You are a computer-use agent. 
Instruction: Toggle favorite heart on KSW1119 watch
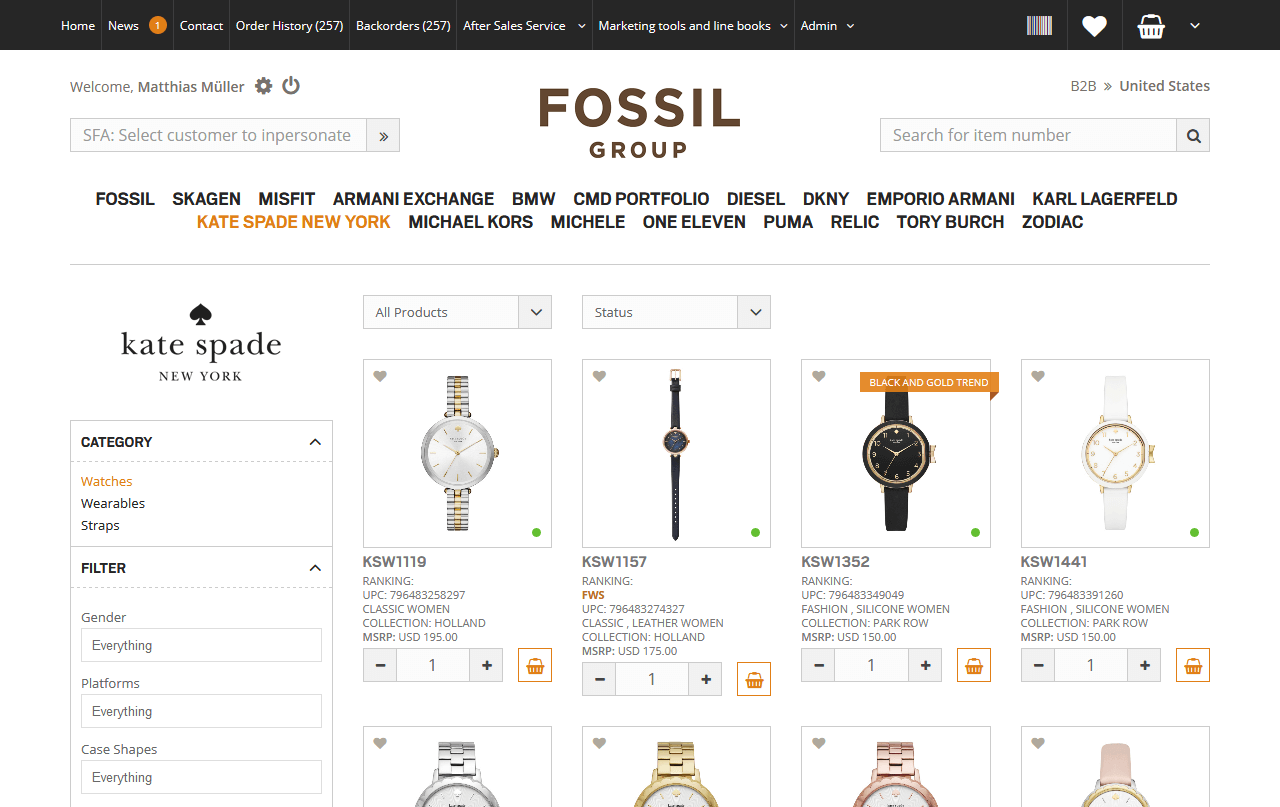380,377
